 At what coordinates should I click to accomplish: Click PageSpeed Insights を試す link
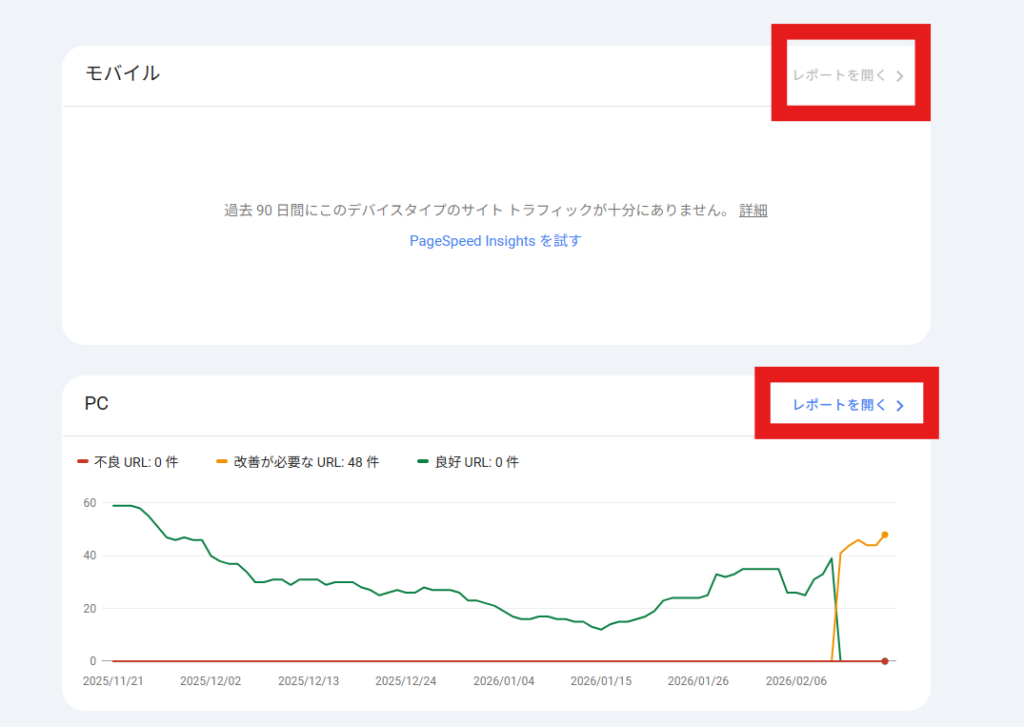(495, 241)
